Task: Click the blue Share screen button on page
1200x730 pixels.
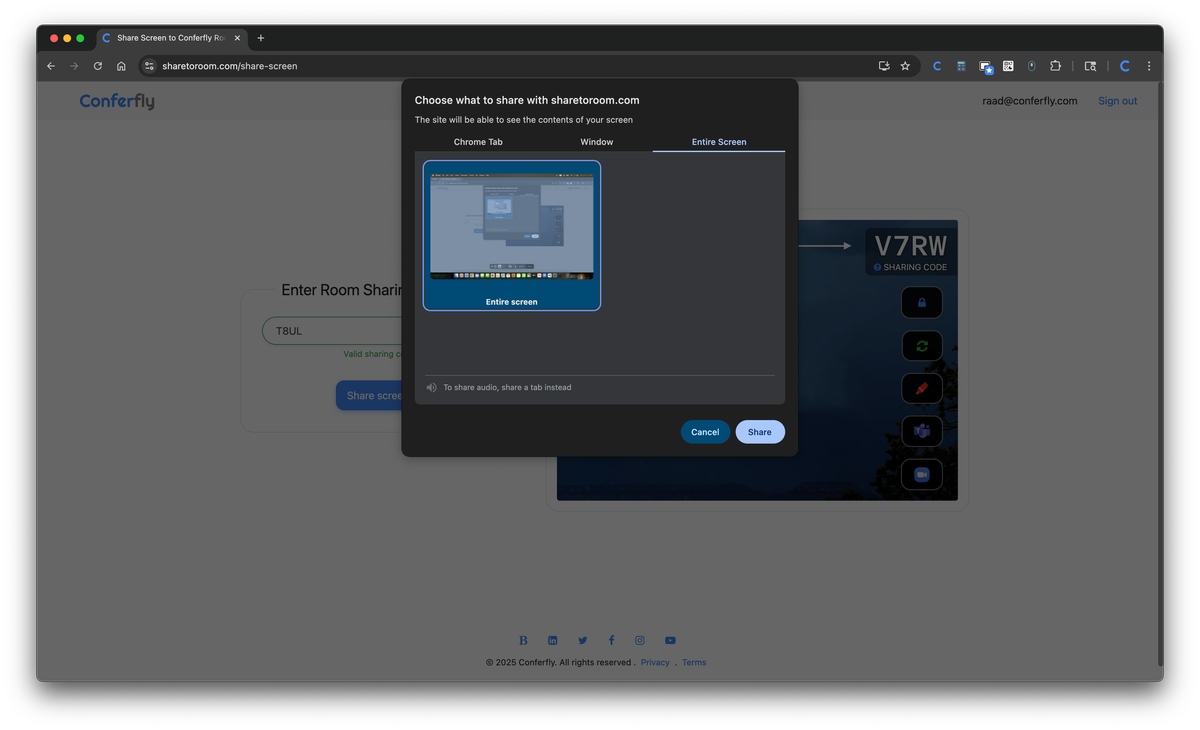Action: pyautogui.click(x=369, y=395)
